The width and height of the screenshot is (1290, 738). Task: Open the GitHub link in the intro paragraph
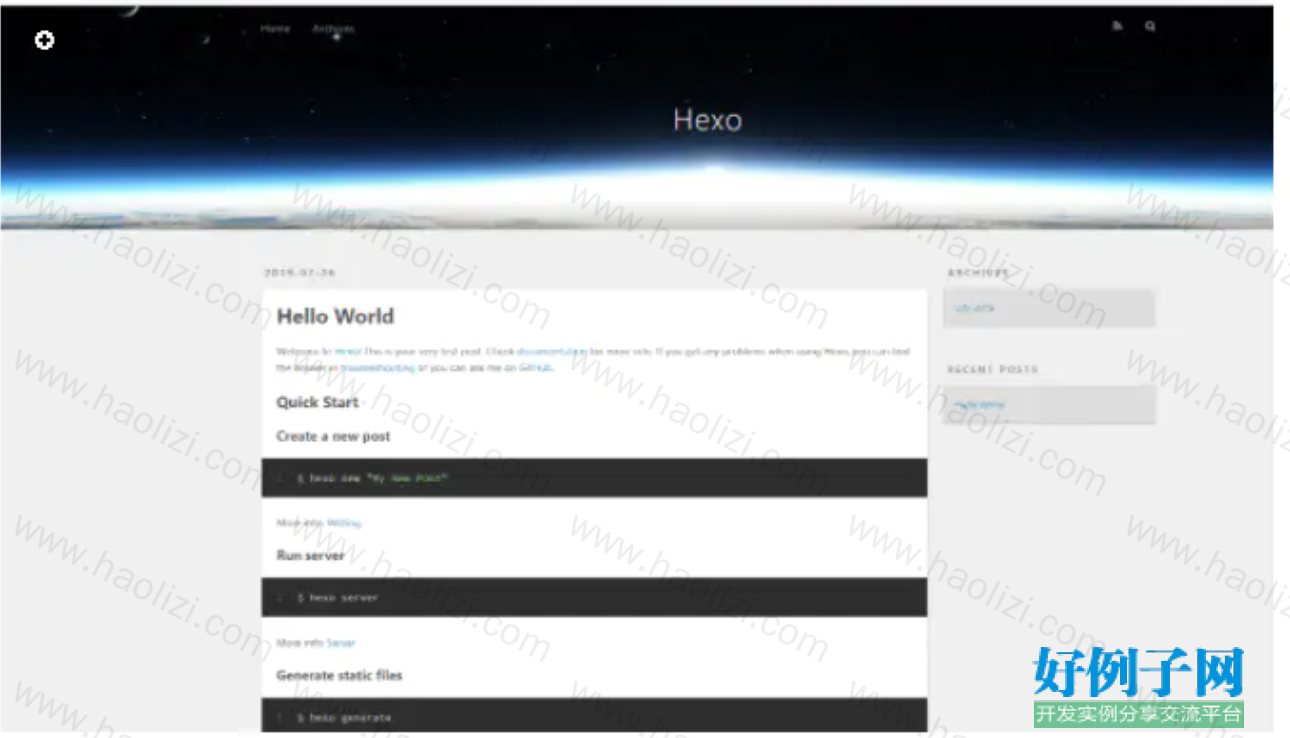[535, 368]
